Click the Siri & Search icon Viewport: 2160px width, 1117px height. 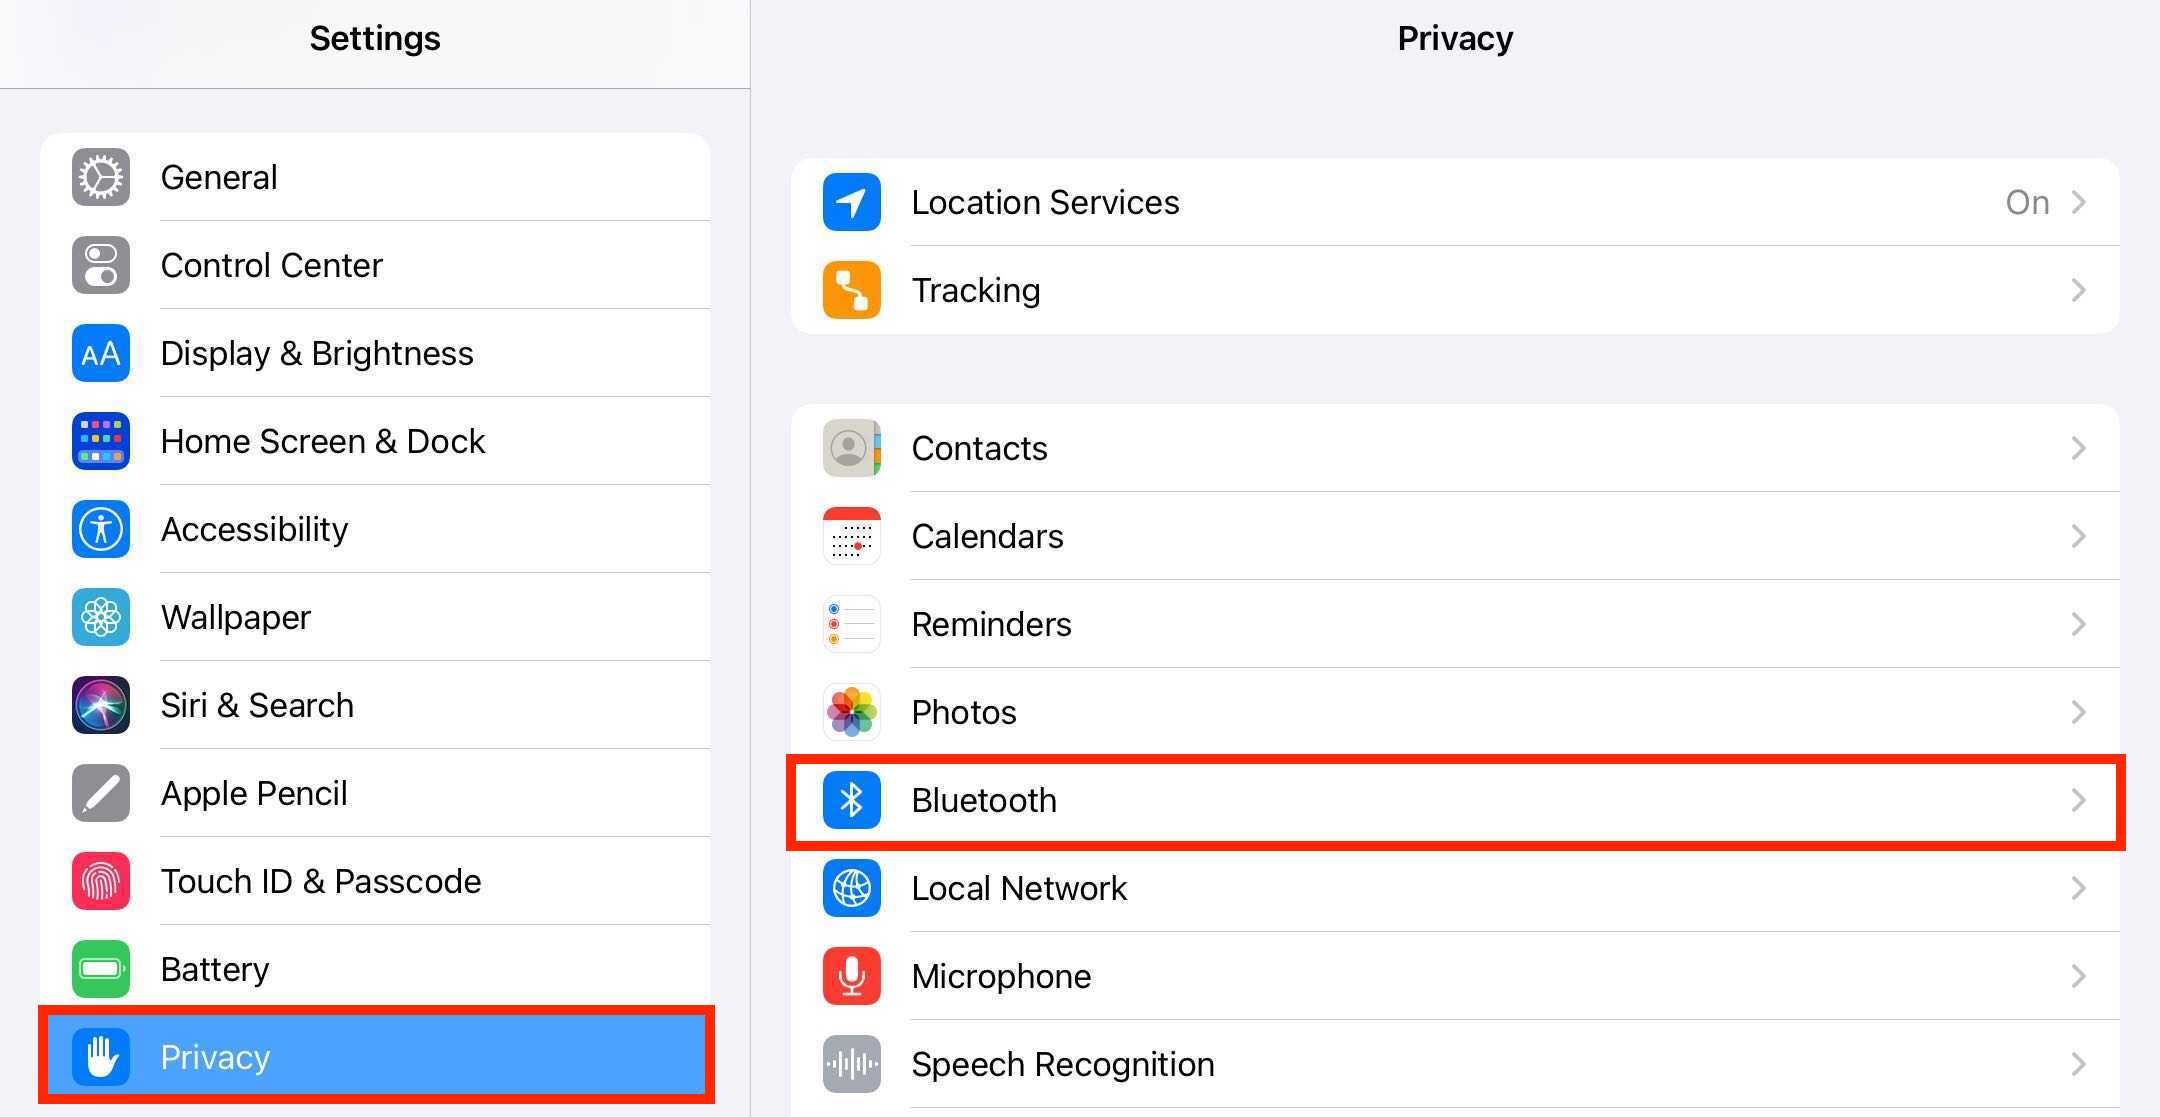click(x=100, y=705)
